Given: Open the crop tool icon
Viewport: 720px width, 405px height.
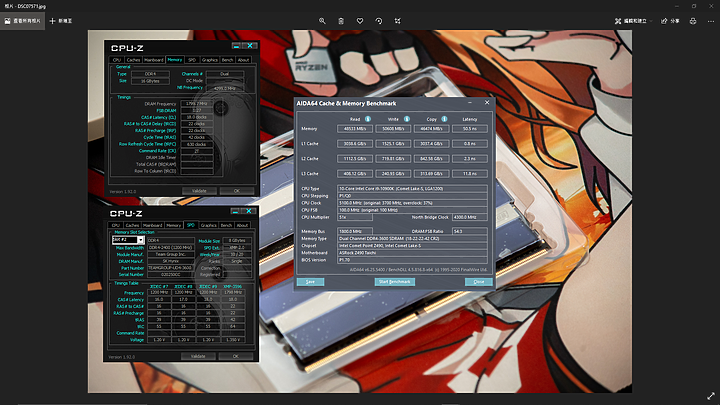Looking at the screenshot, I should tap(398, 21).
